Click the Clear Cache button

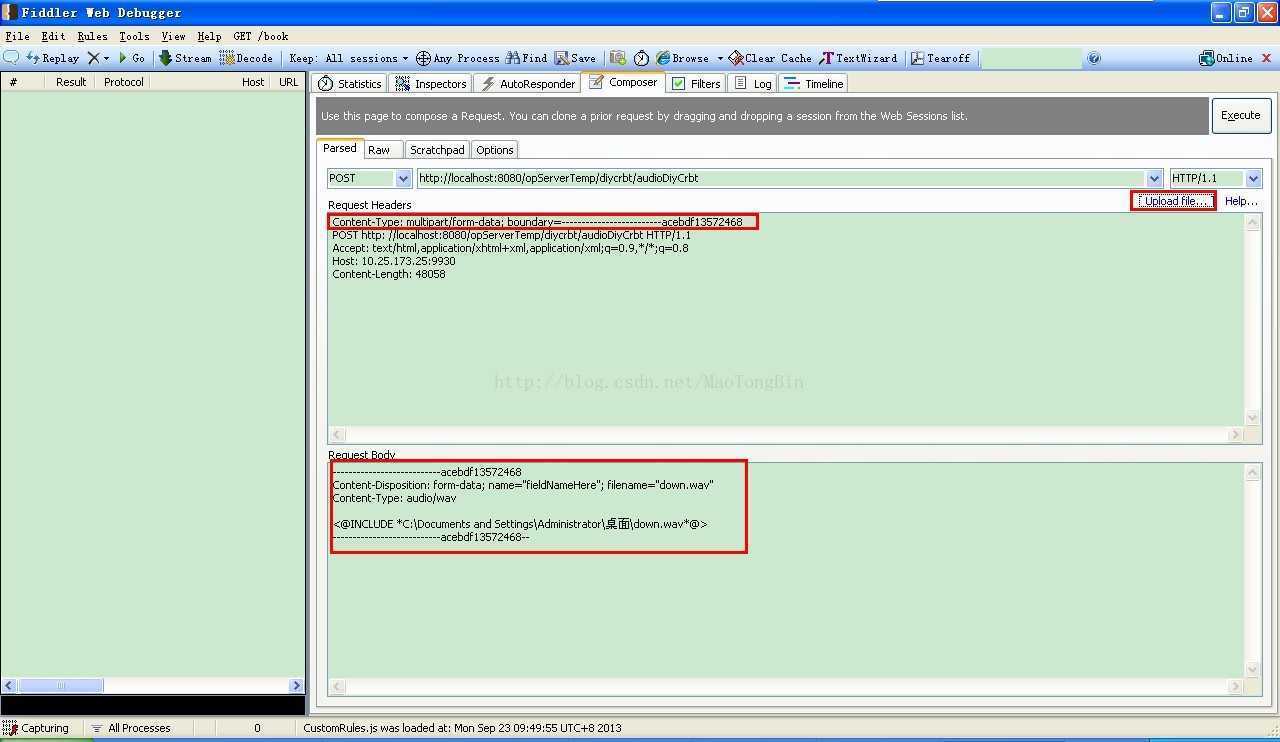770,58
